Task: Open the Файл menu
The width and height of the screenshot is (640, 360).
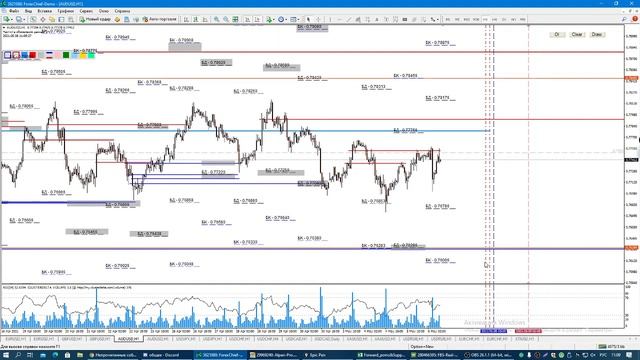Action: pos(13,11)
